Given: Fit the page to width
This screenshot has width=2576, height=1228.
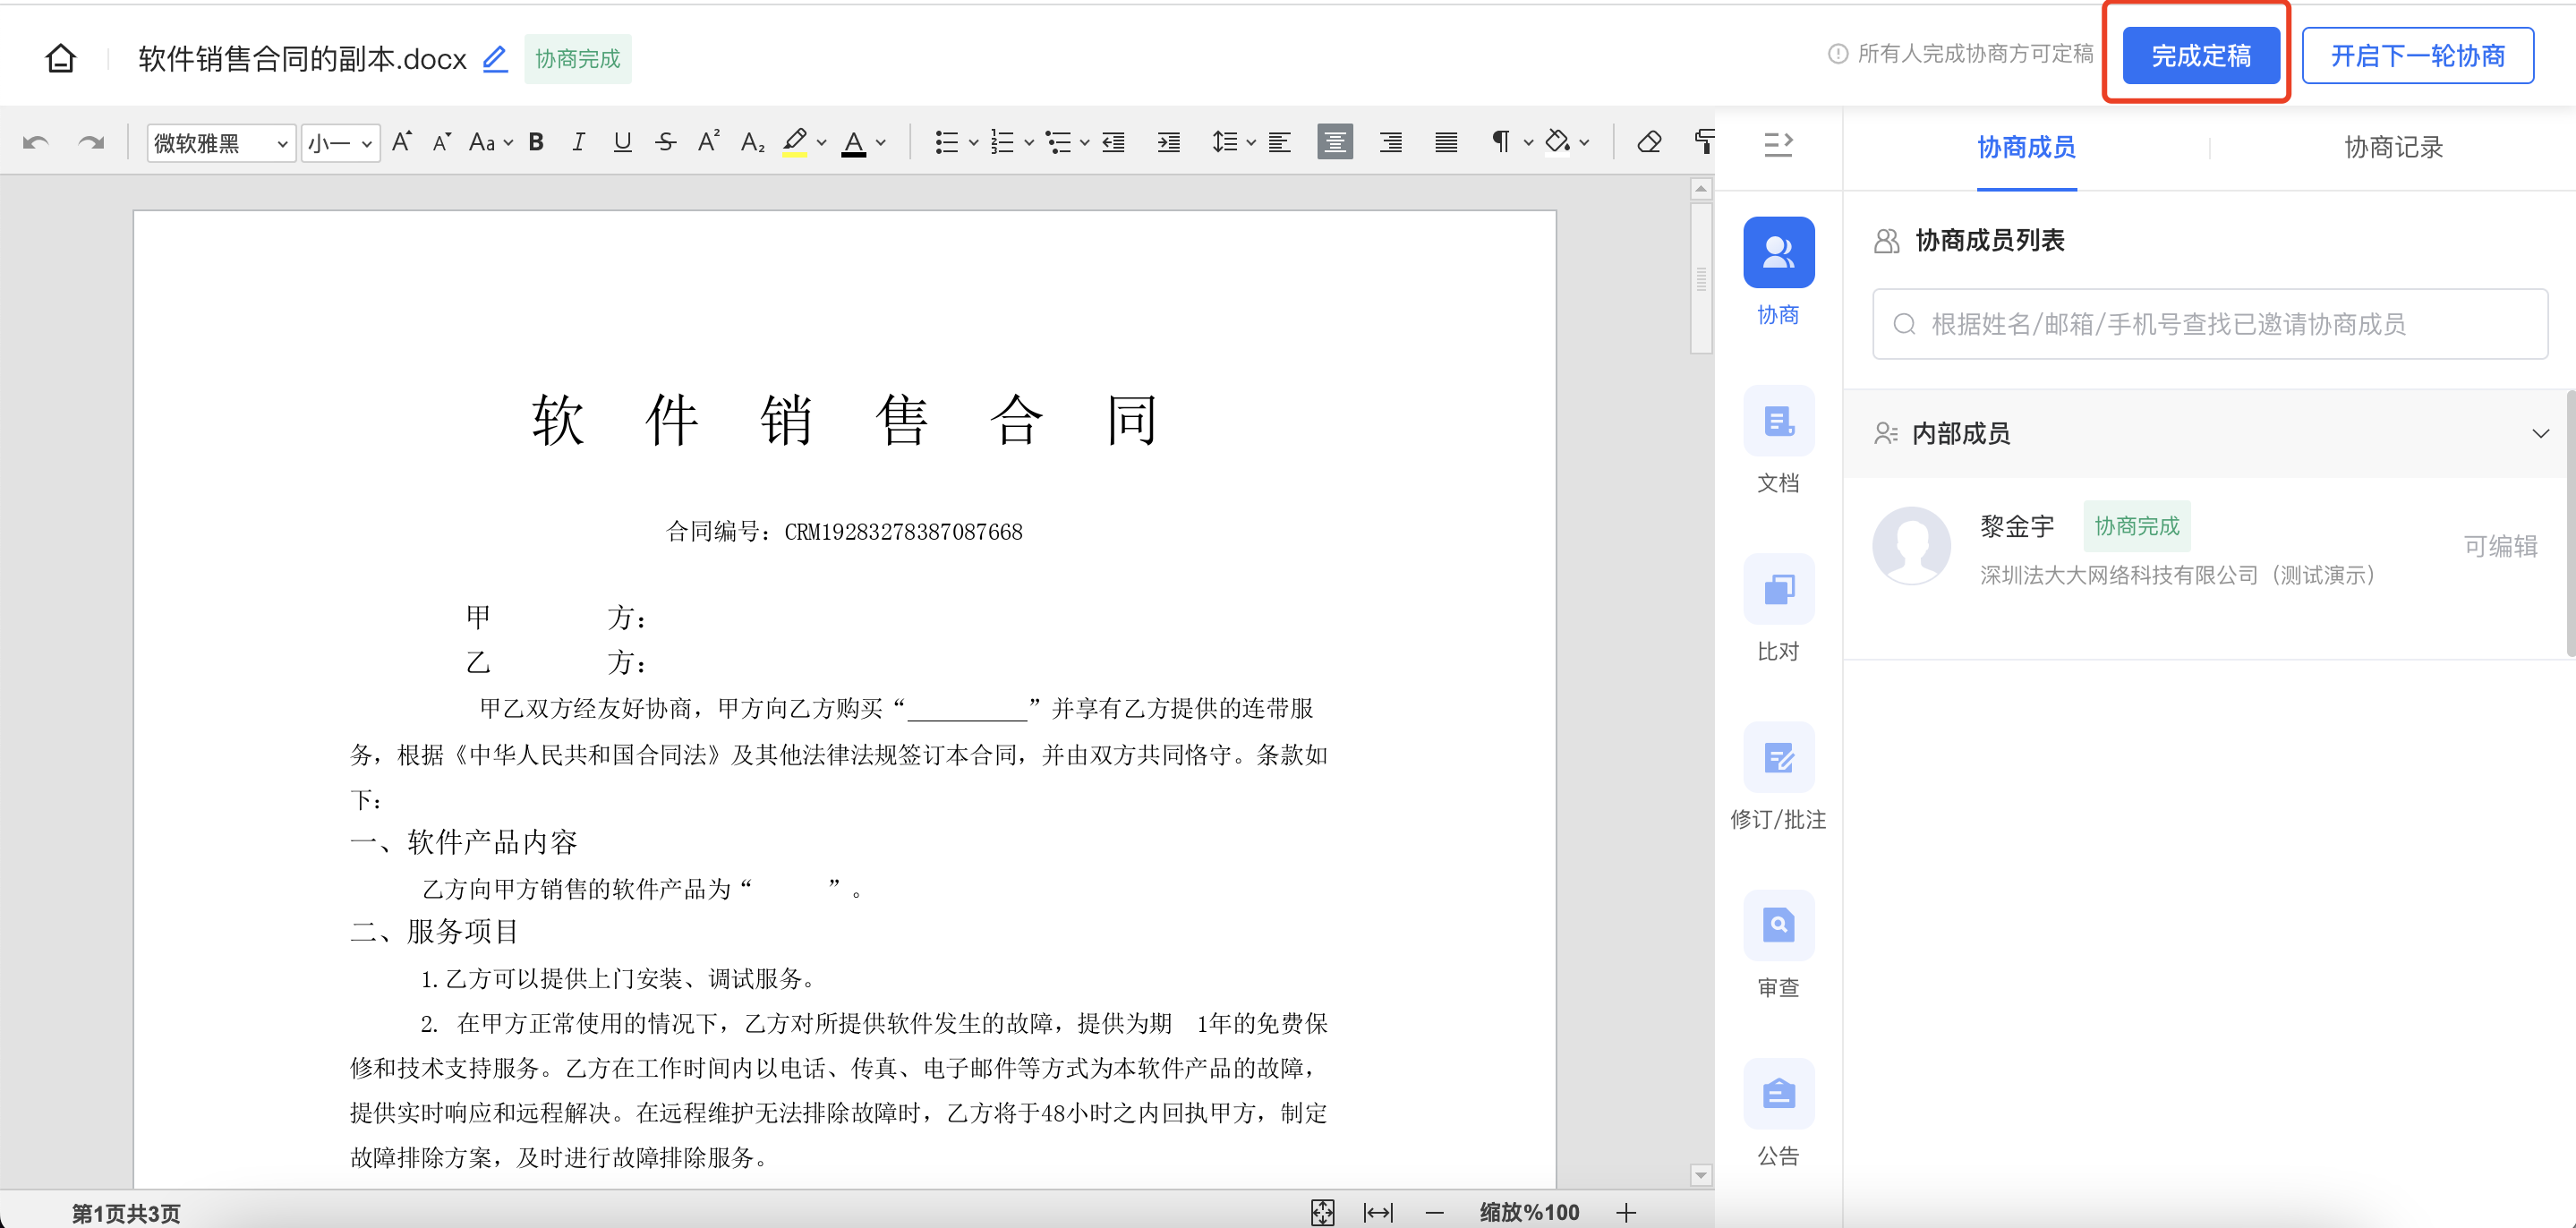Looking at the screenshot, I should tap(1378, 1212).
